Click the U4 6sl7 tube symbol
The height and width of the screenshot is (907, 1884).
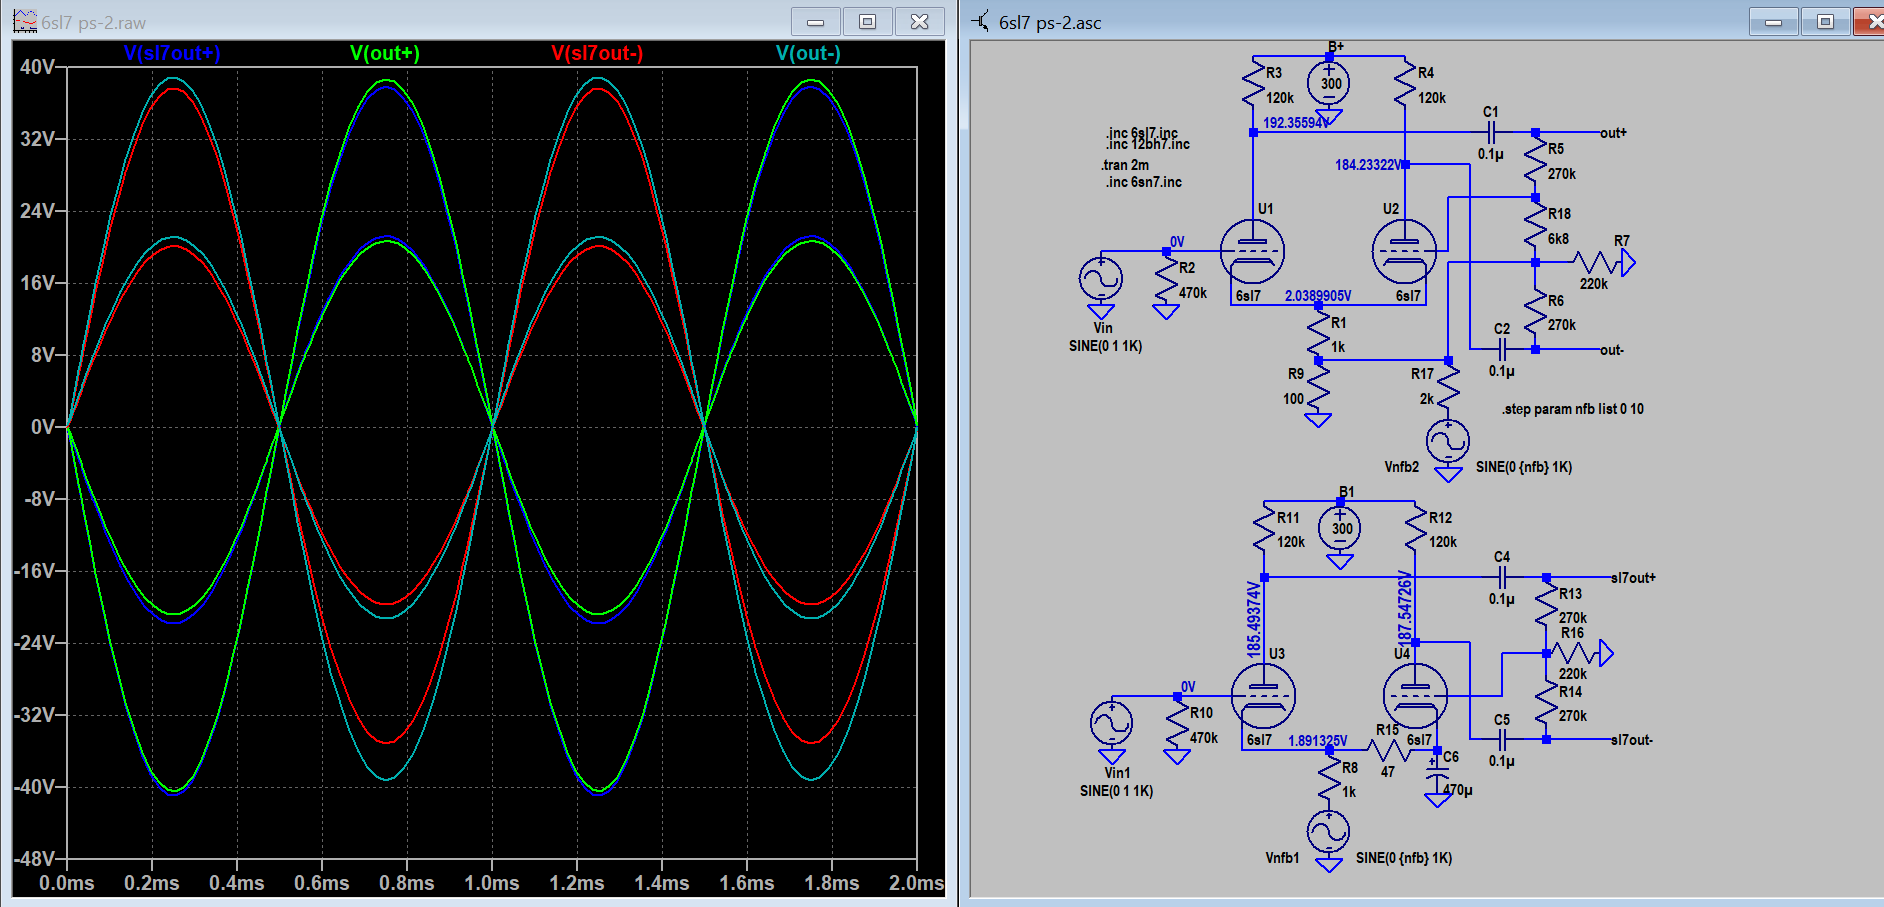click(x=1415, y=696)
